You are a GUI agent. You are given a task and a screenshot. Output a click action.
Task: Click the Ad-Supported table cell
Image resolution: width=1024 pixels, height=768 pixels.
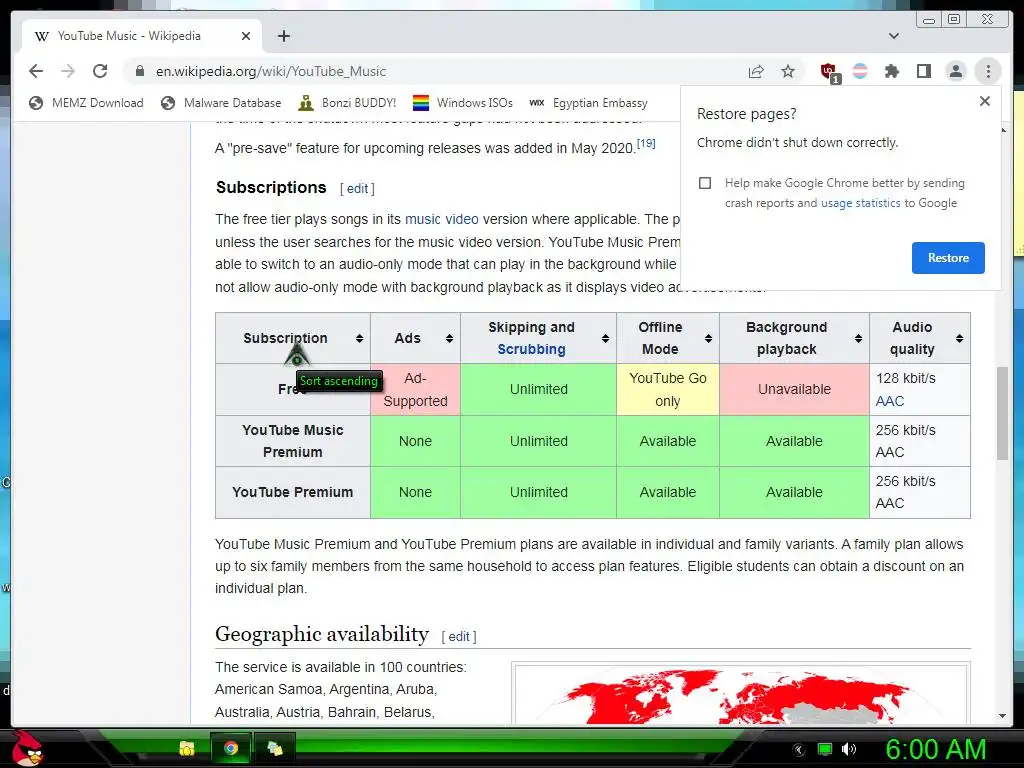tap(415, 389)
